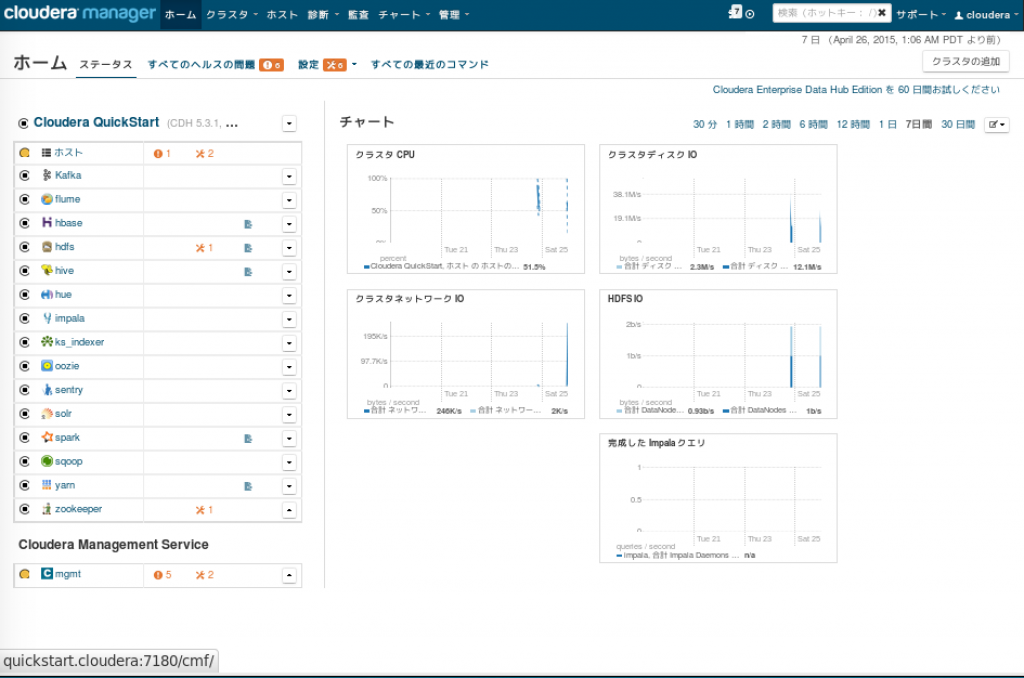Screen dimensions: 1024x678
Task: Open the Kafka service icon
Action: pos(46,175)
